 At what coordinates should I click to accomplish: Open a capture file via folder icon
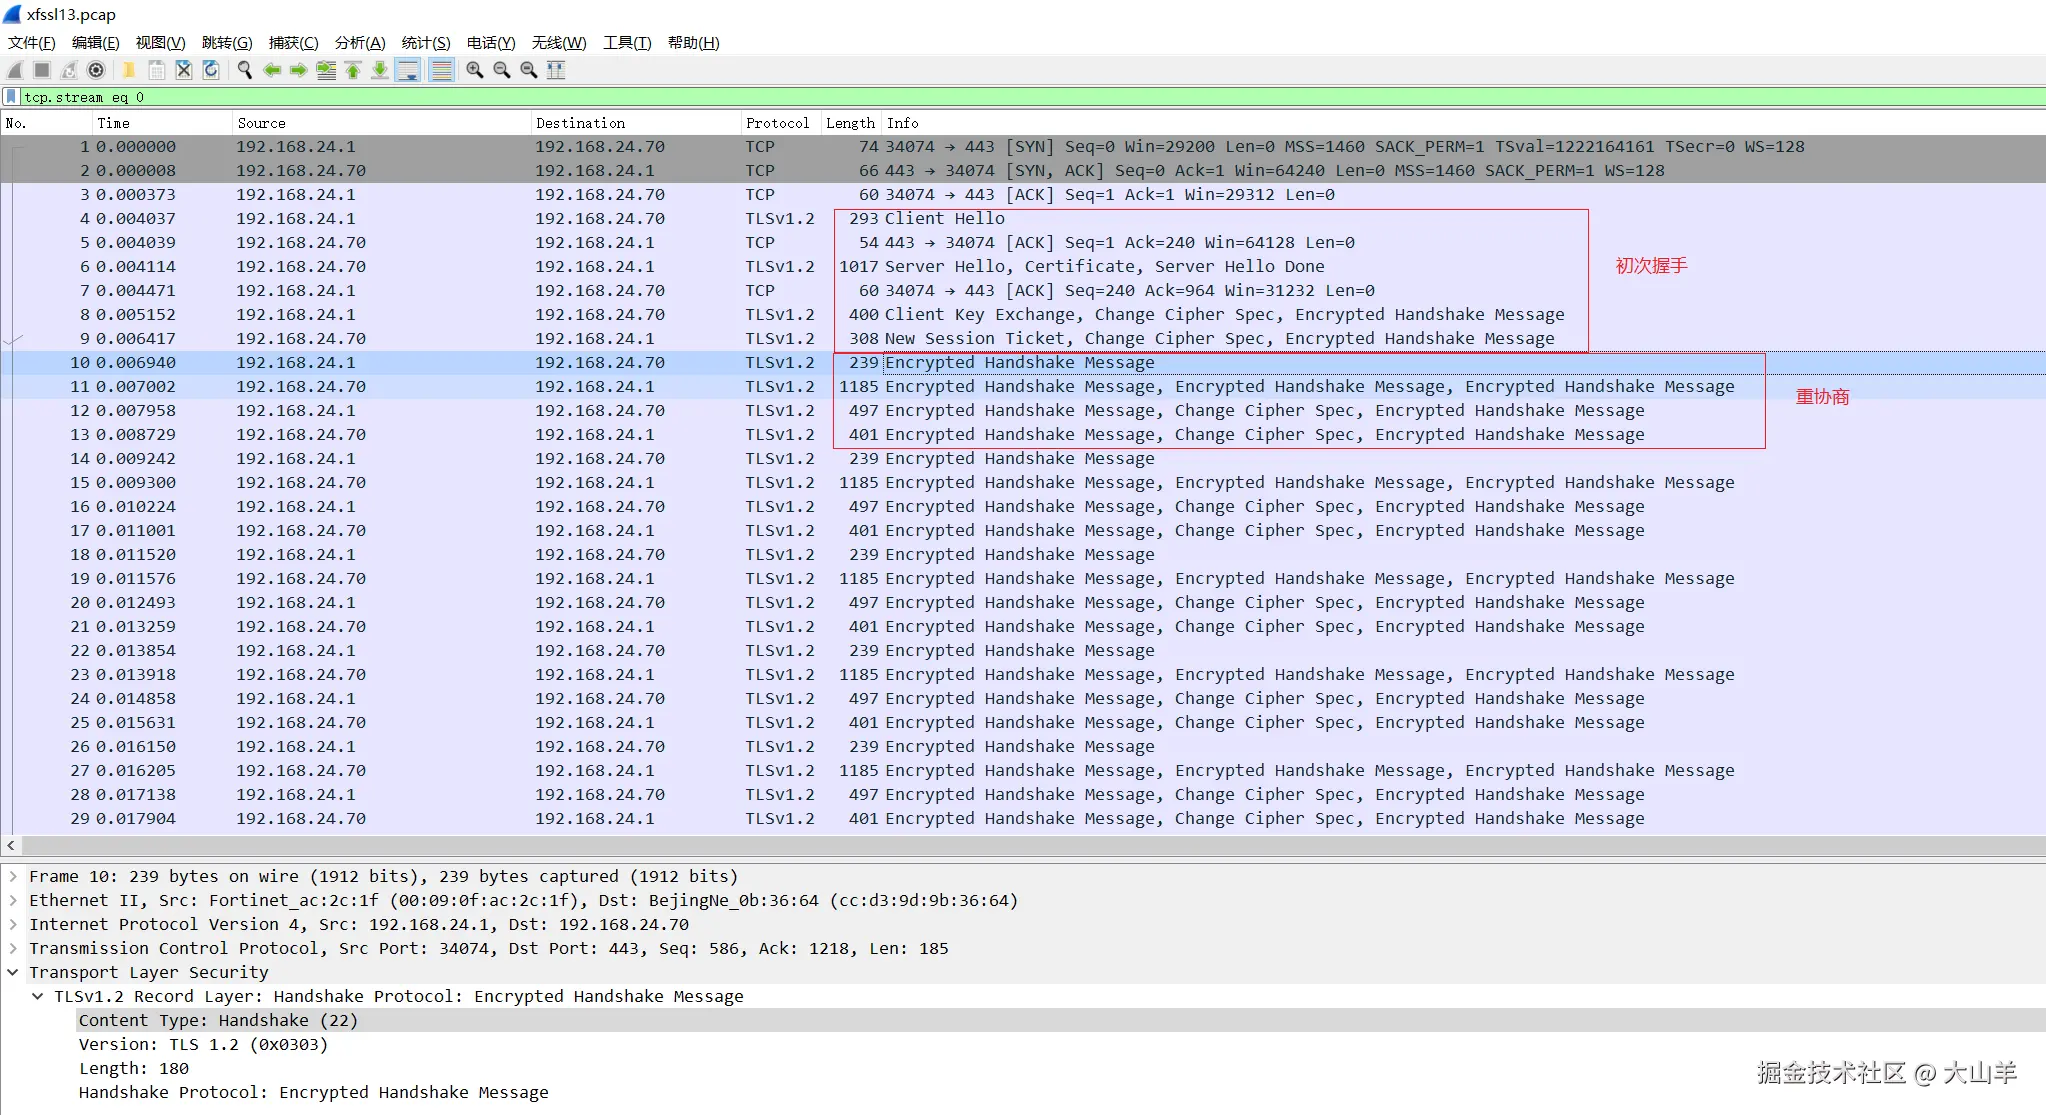(129, 70)
